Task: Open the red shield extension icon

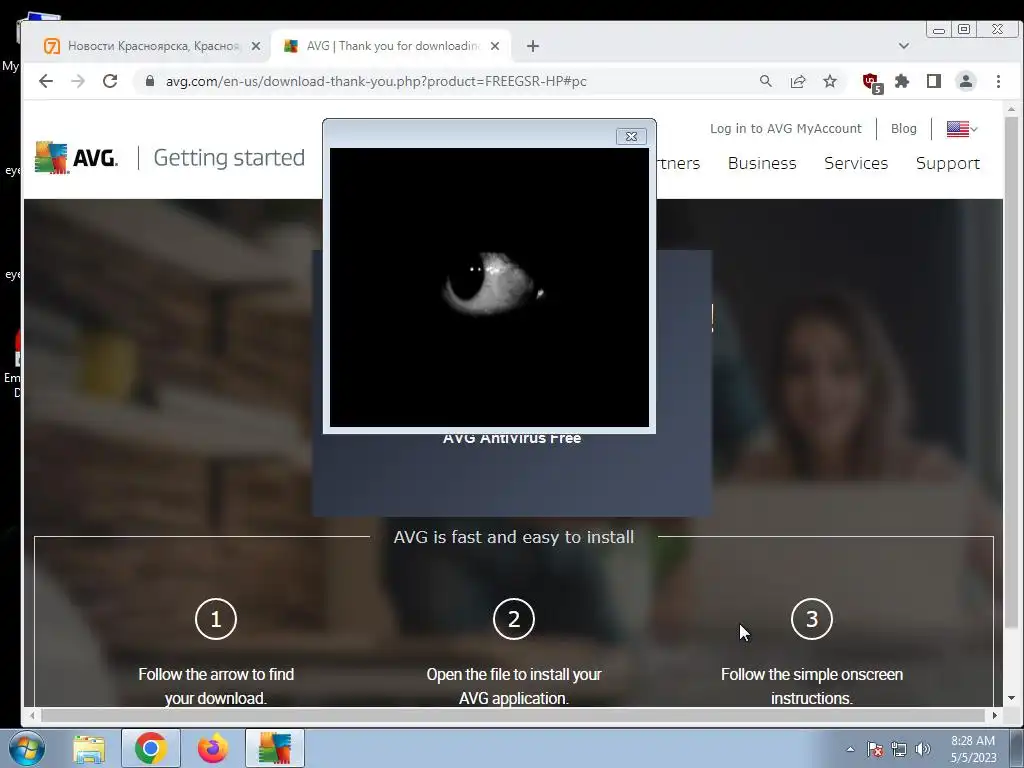Action: (872, 82)
